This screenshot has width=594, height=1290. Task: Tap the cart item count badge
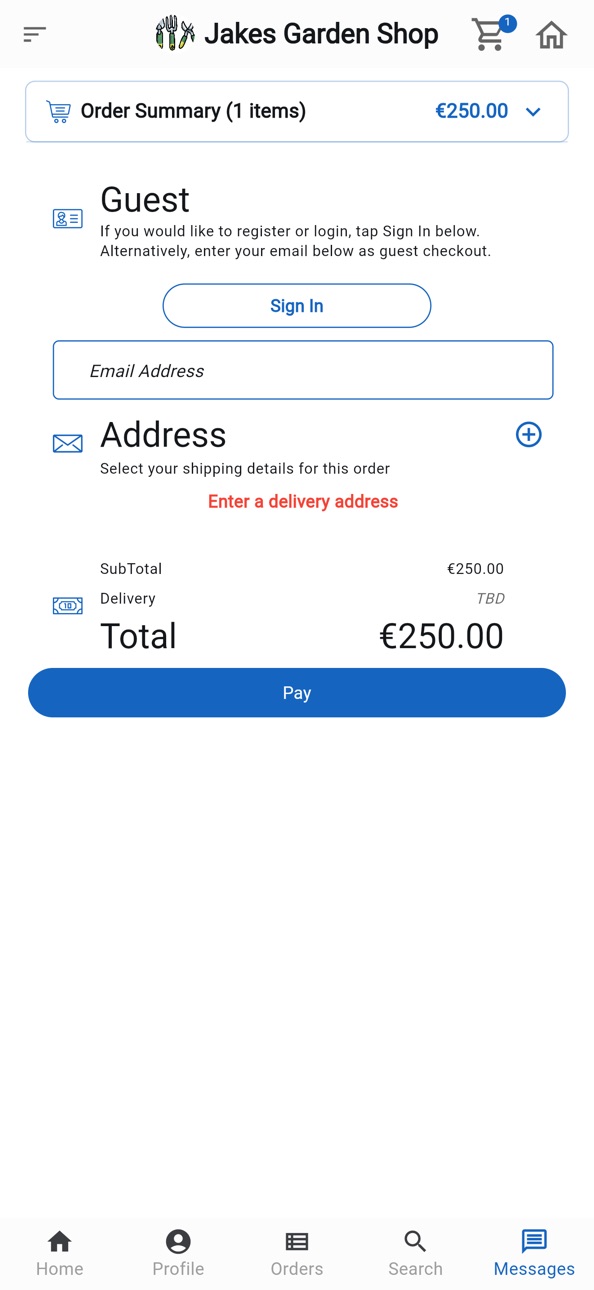click(507, 23)
